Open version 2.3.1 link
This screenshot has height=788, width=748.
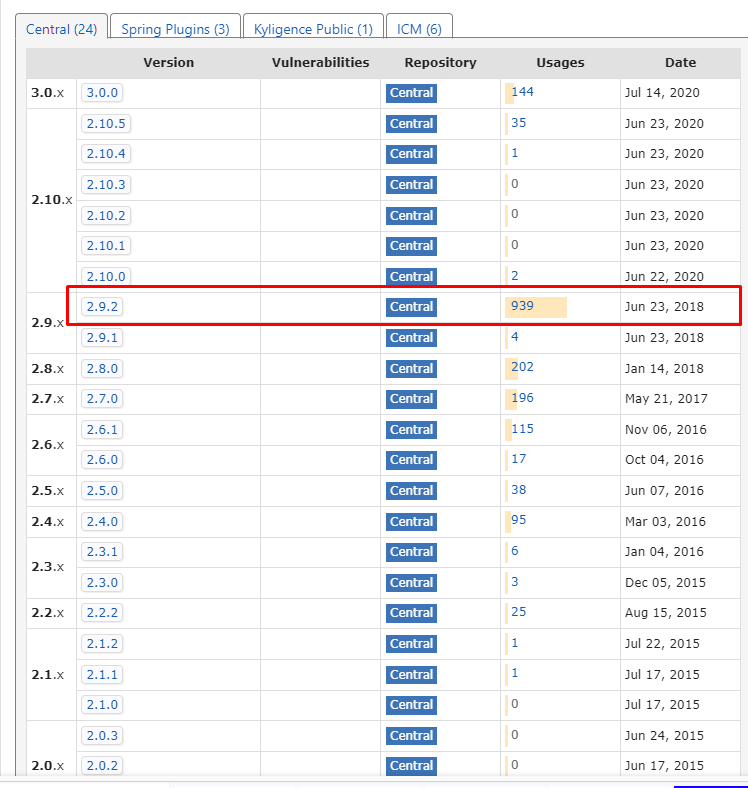pyautogui.click(x=102, y=552)
